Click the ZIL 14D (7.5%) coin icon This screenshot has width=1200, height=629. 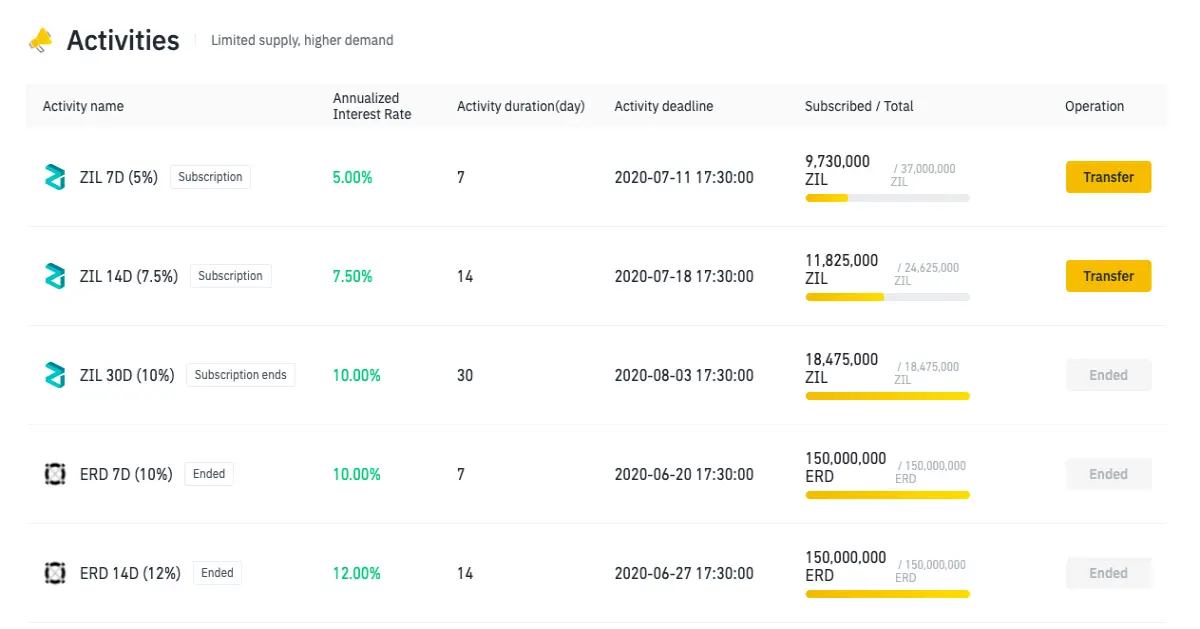pos(55,276)
